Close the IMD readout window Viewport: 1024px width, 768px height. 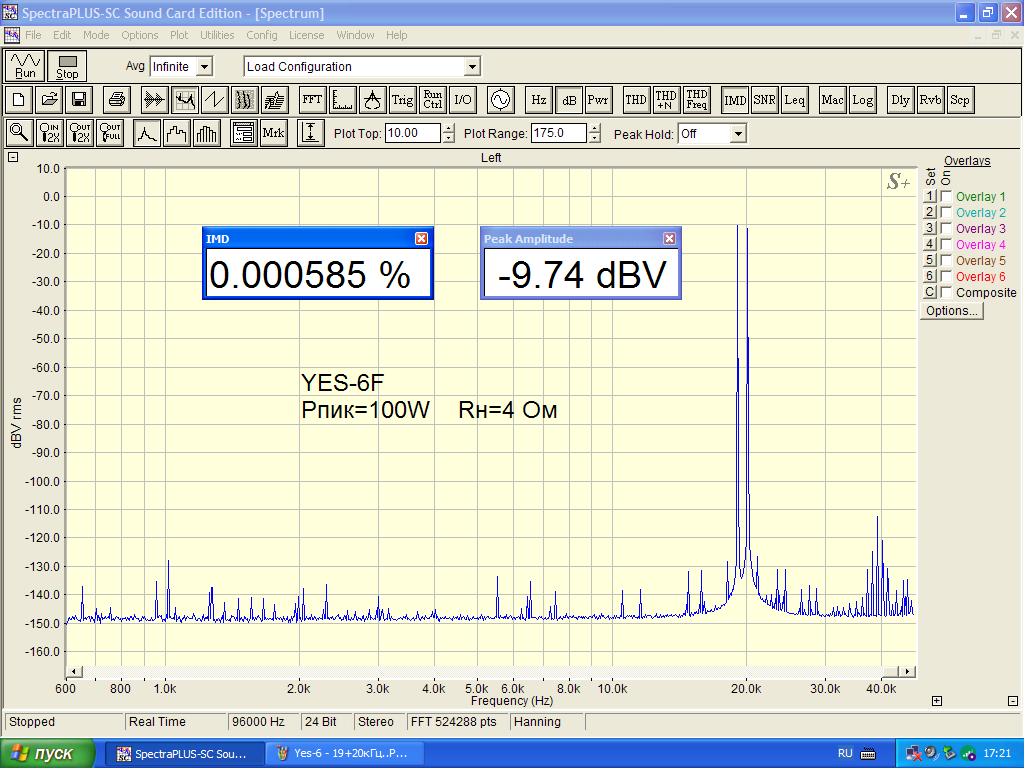[x=421, y=239]
